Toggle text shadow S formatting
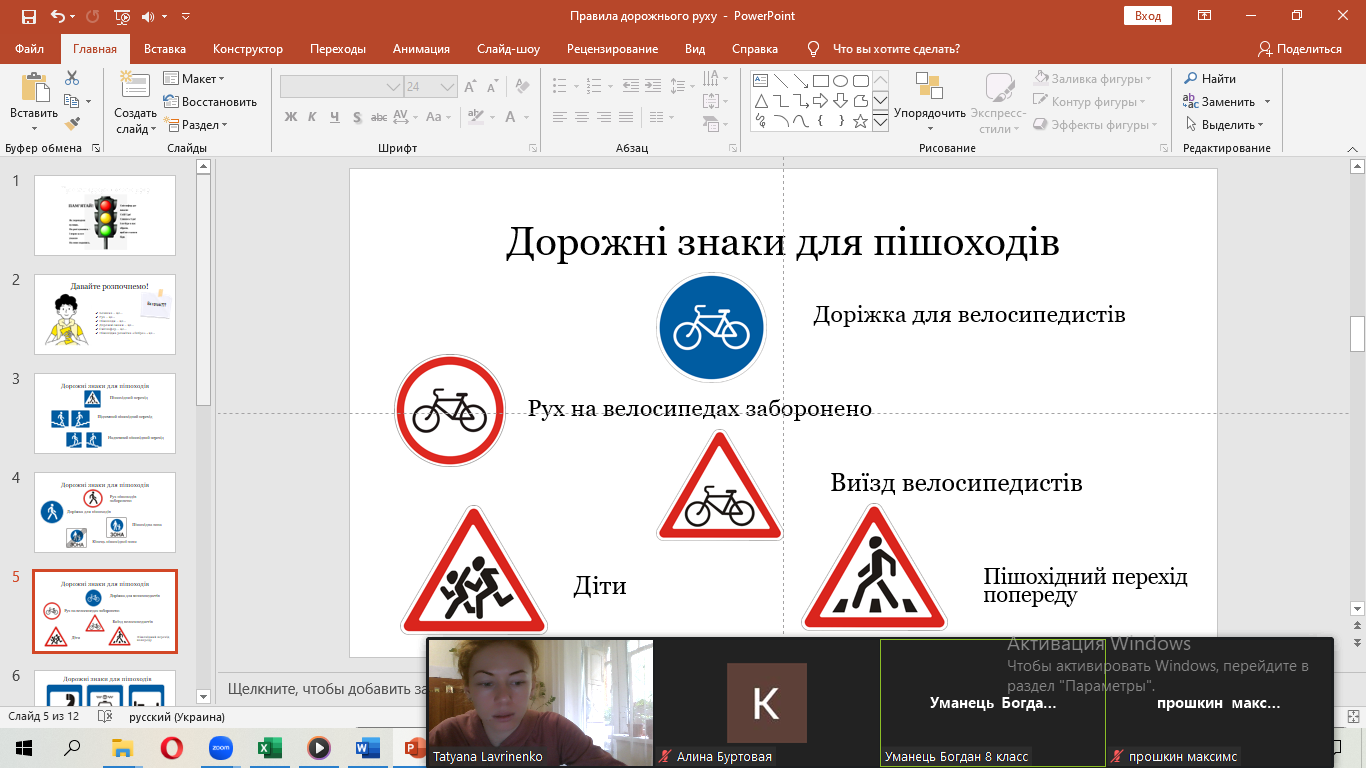The height and width of the screenshot is (768, 1366). (x=356, y=116)
